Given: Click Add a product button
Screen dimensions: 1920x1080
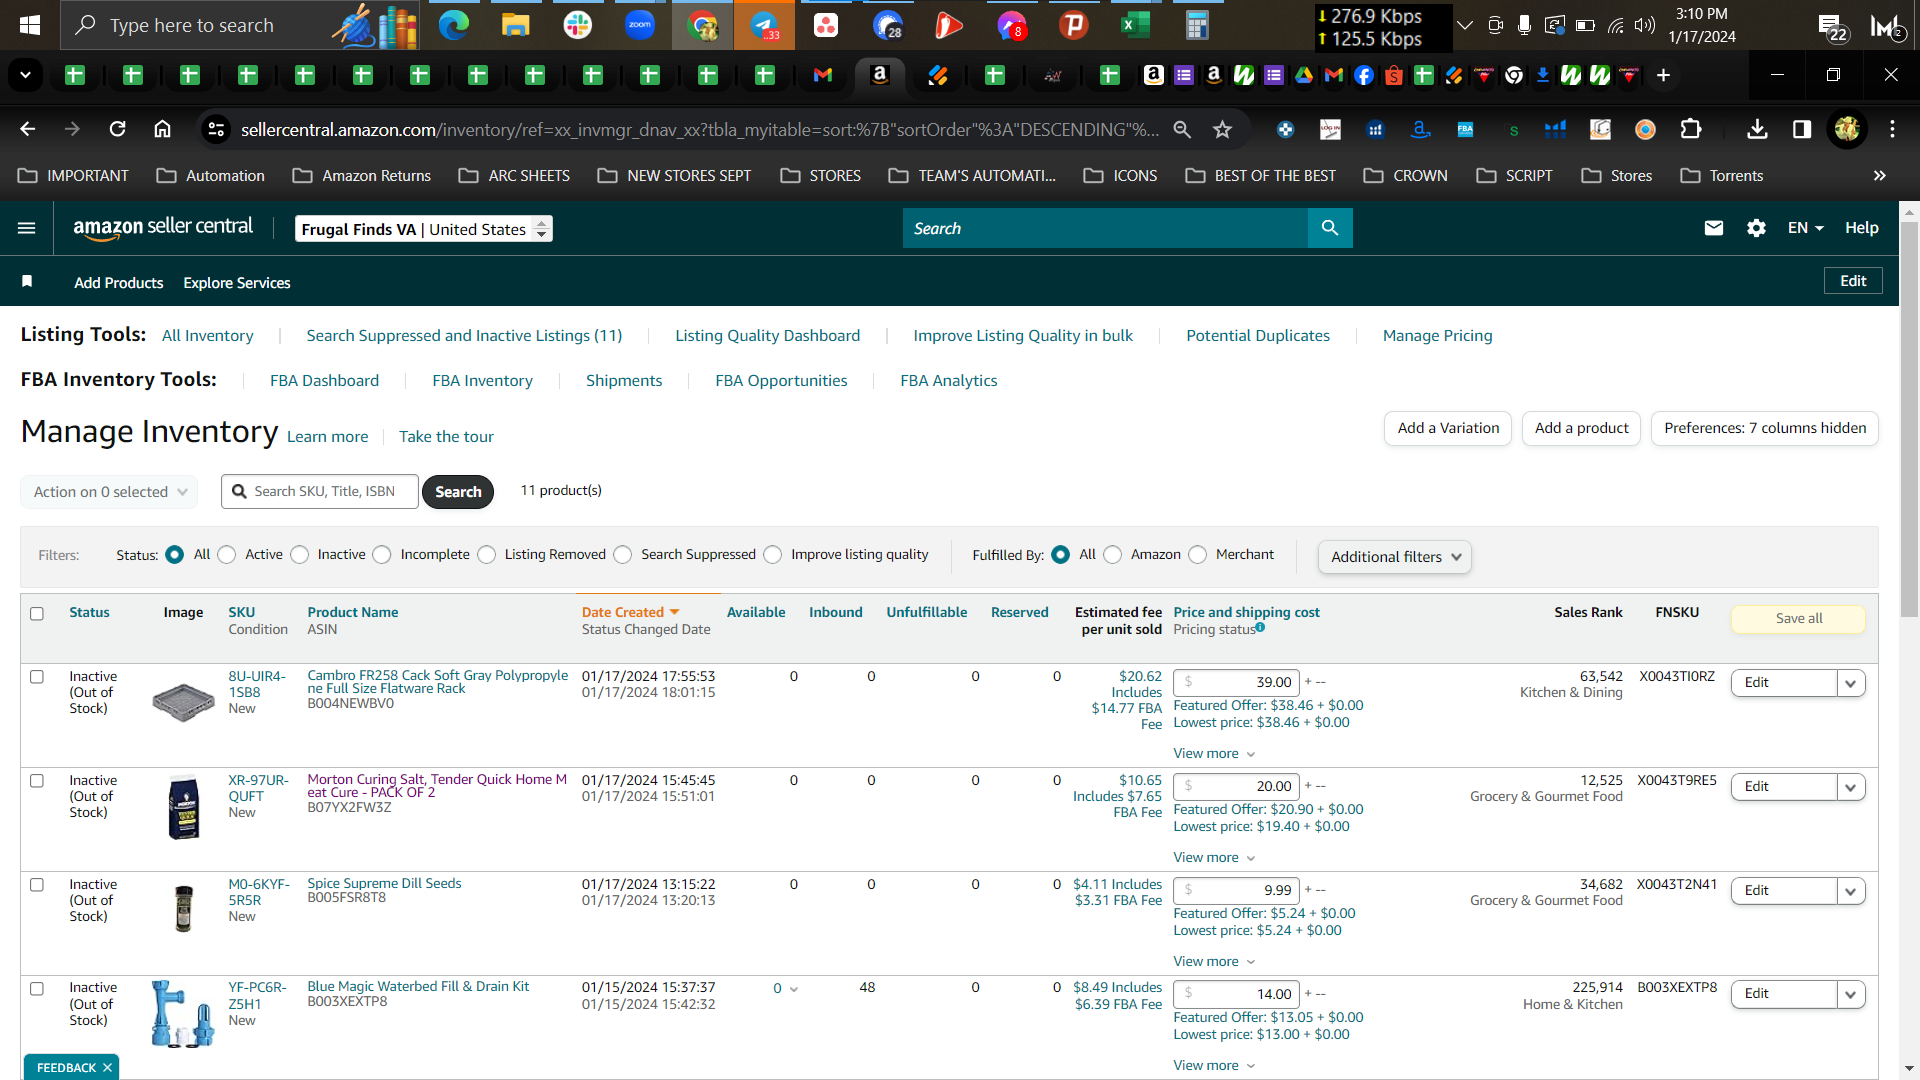Looking at the screenshot, I should (x=1581, y=428).
